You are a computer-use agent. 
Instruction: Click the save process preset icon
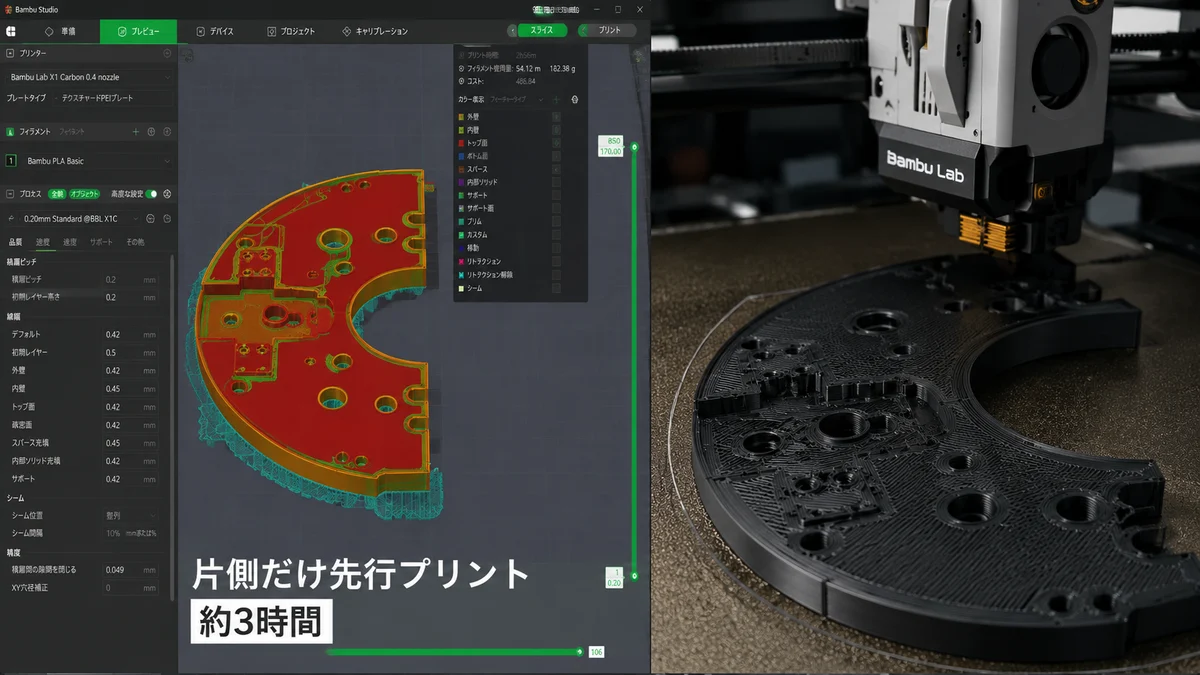(149, 218)
